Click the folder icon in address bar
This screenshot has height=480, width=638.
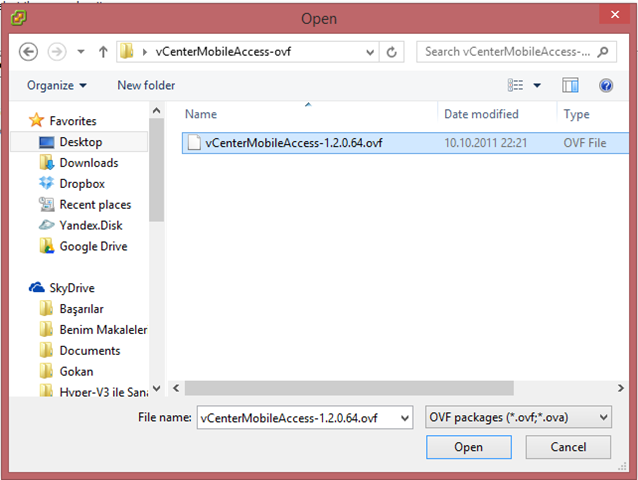click(x=127, y=52)
